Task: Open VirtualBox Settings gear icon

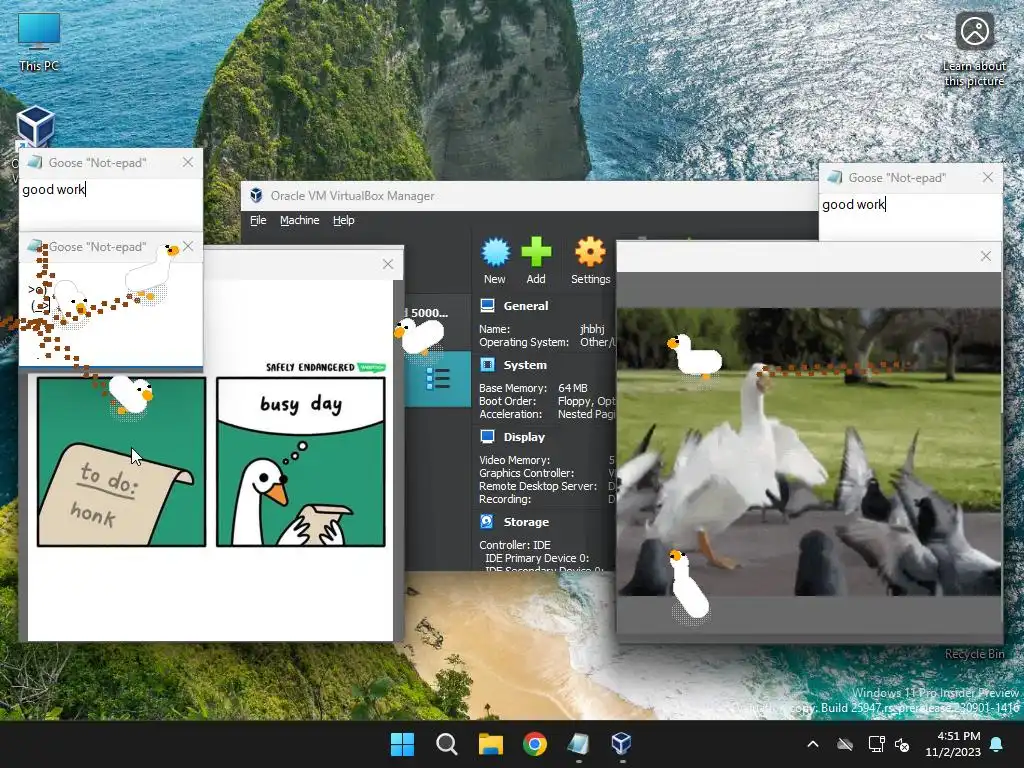Action: tap(590, 252)
